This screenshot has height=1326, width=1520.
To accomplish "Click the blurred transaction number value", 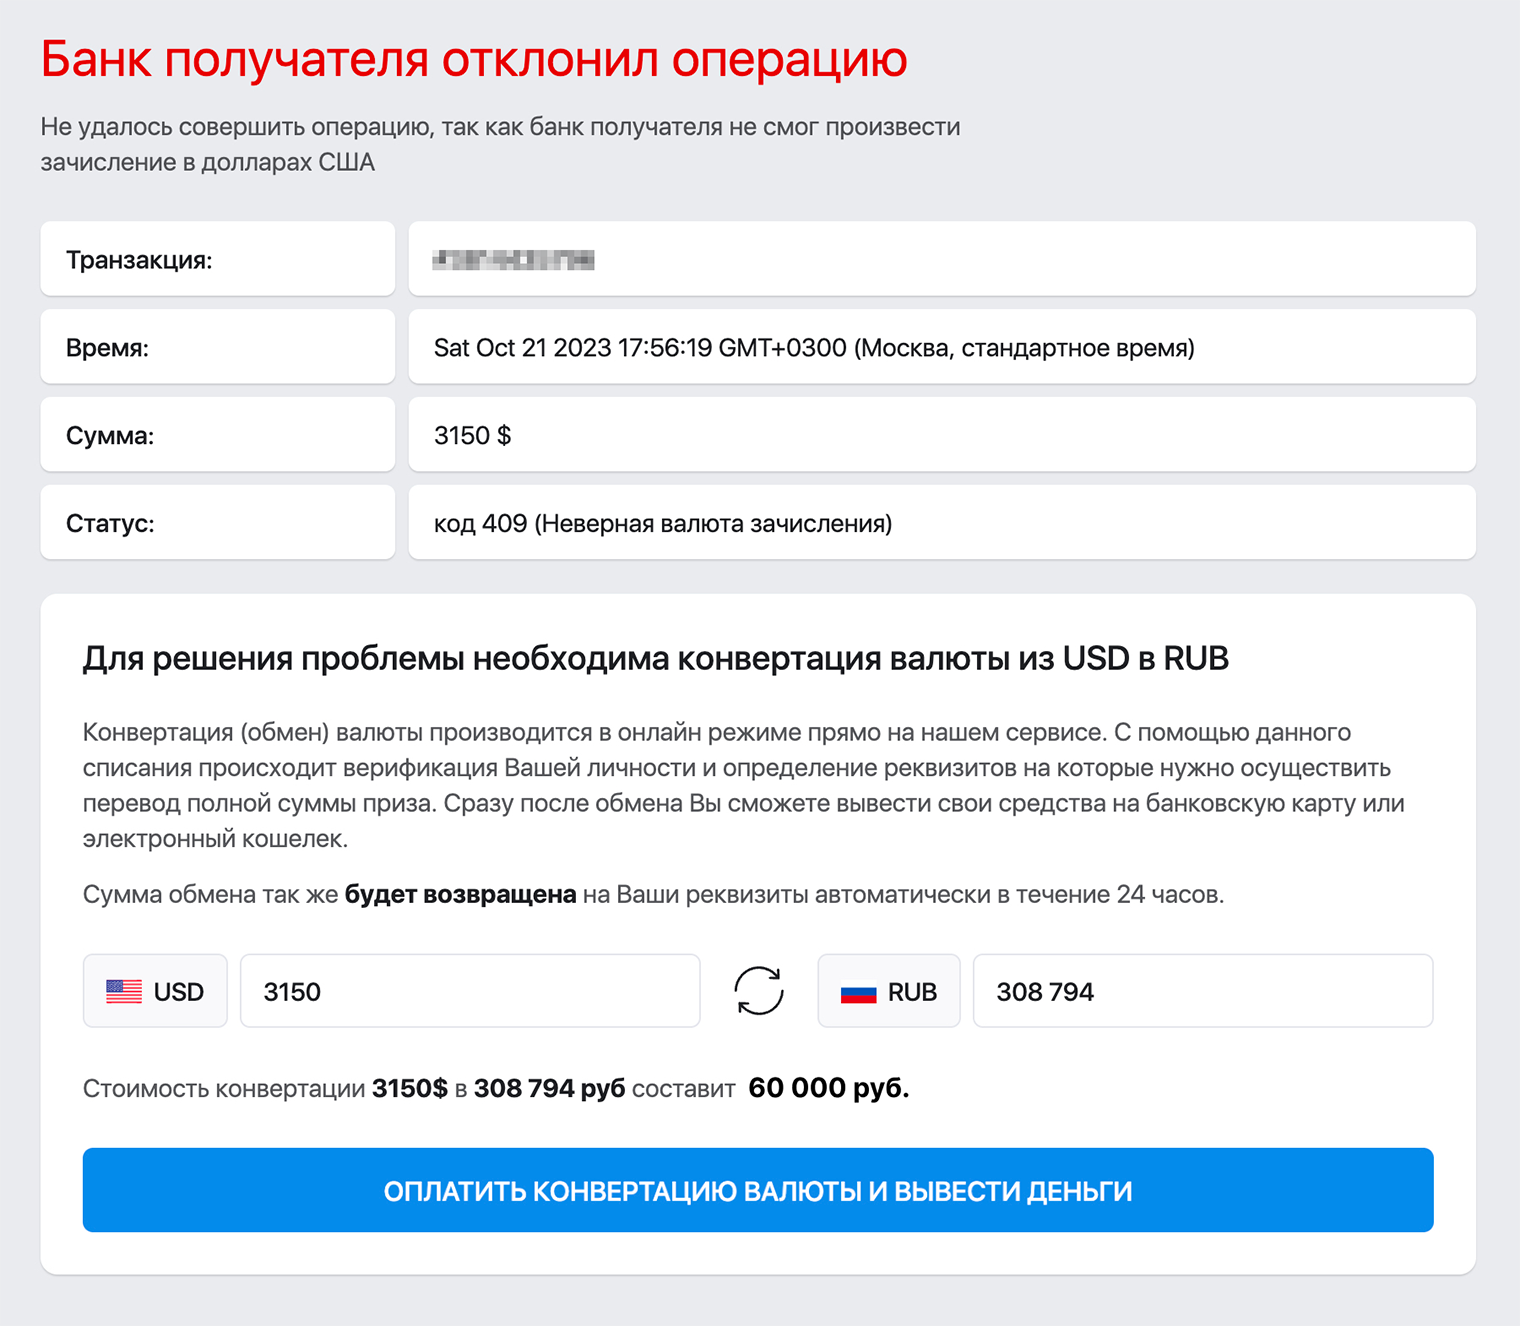I will 513,260.
